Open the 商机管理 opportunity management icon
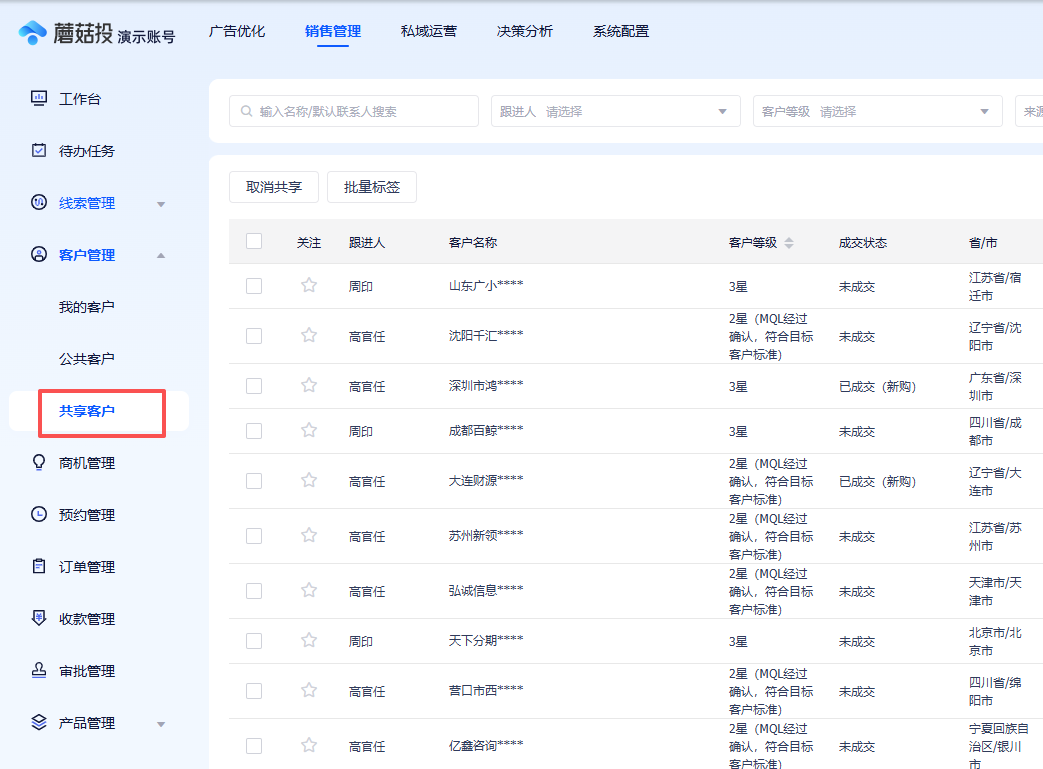 click(38, 462)
